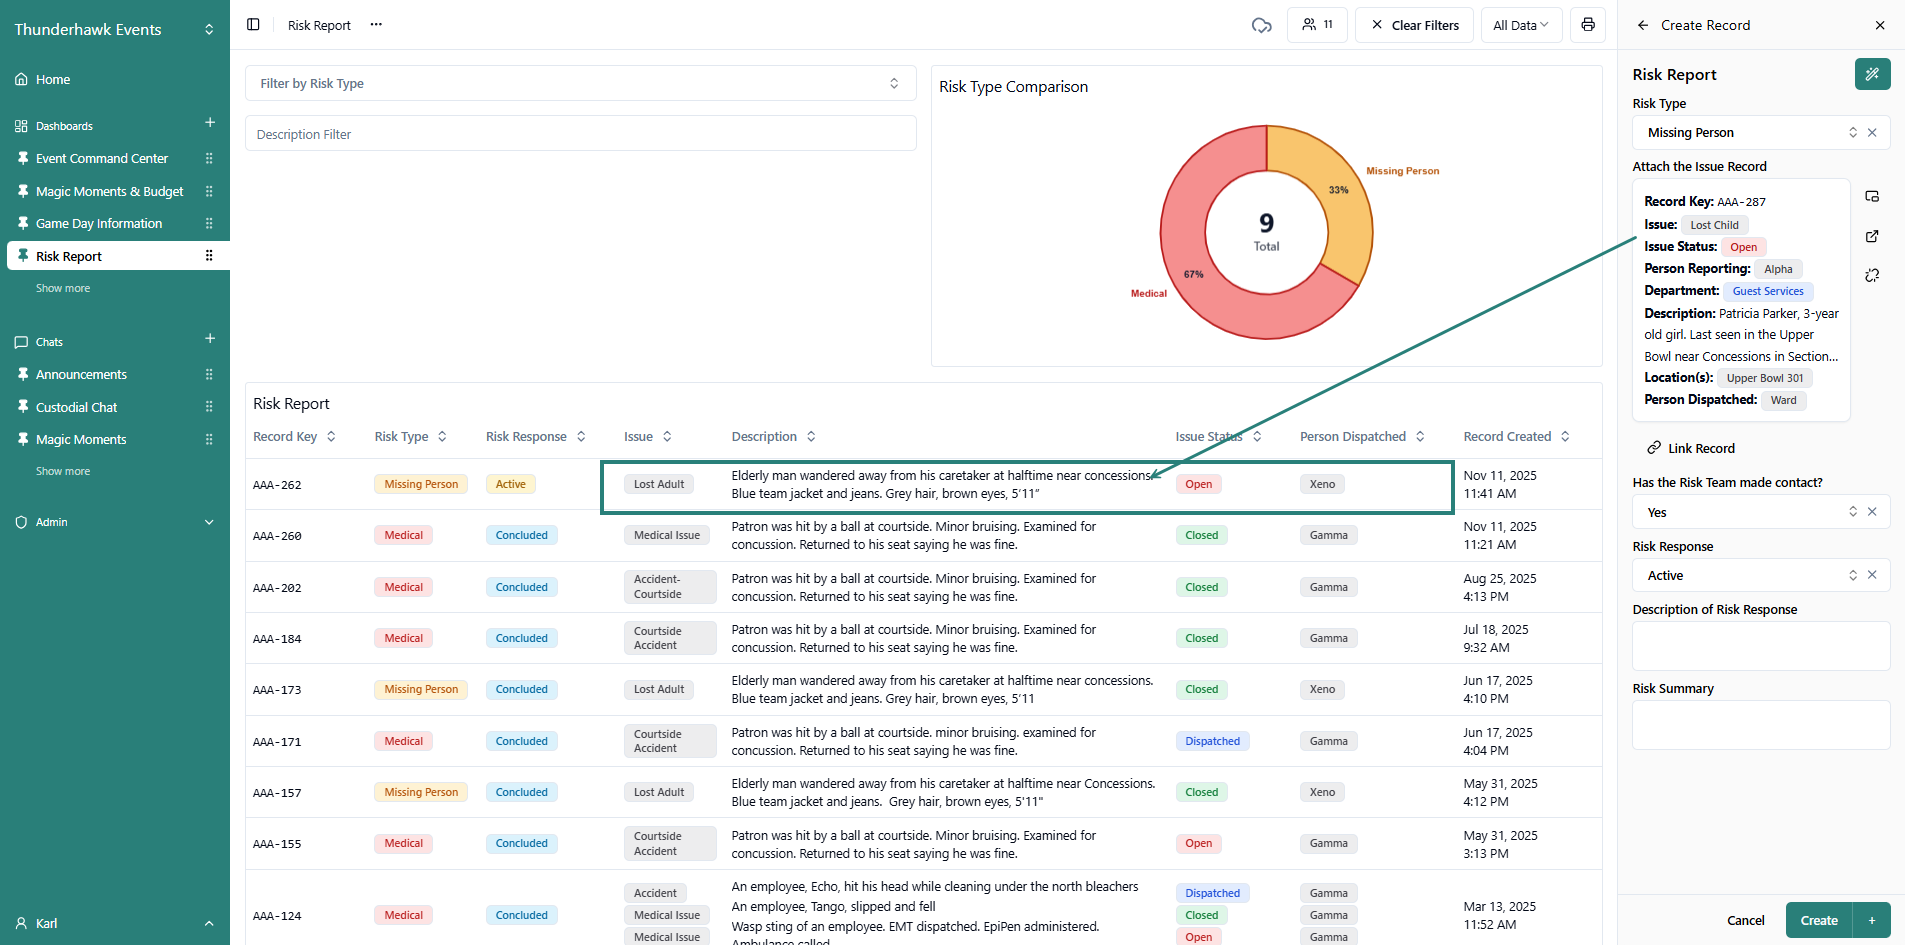Go to Custodial Chat in sidebar

(77, 408)
